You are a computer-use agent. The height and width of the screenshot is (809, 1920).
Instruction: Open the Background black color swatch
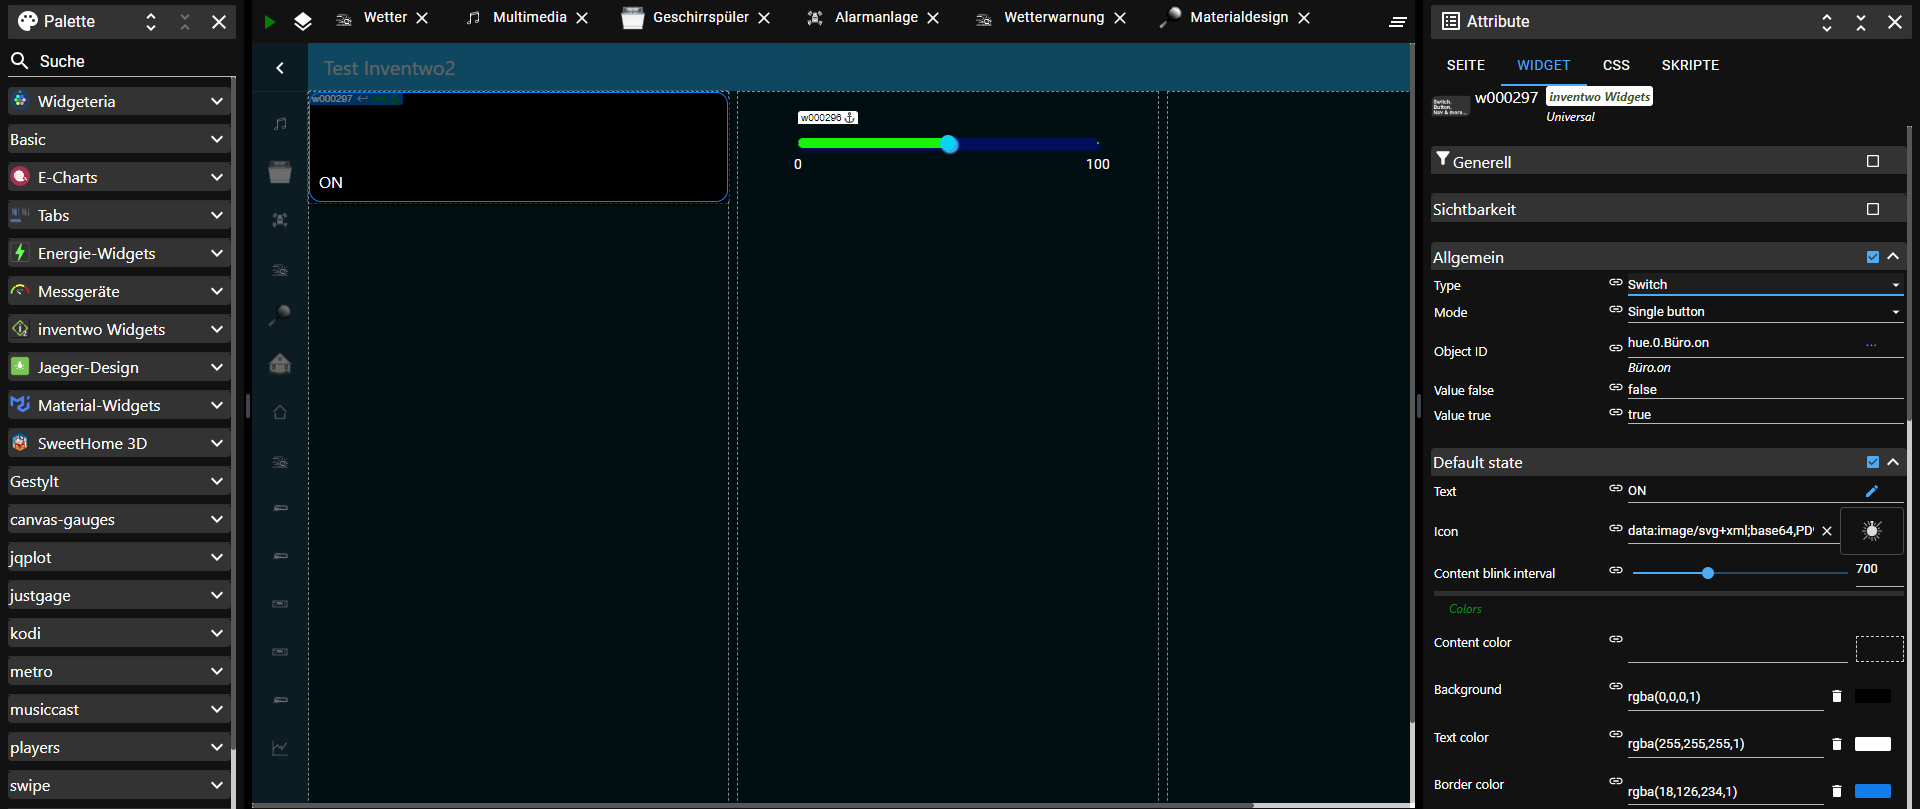click(1873, 696)
